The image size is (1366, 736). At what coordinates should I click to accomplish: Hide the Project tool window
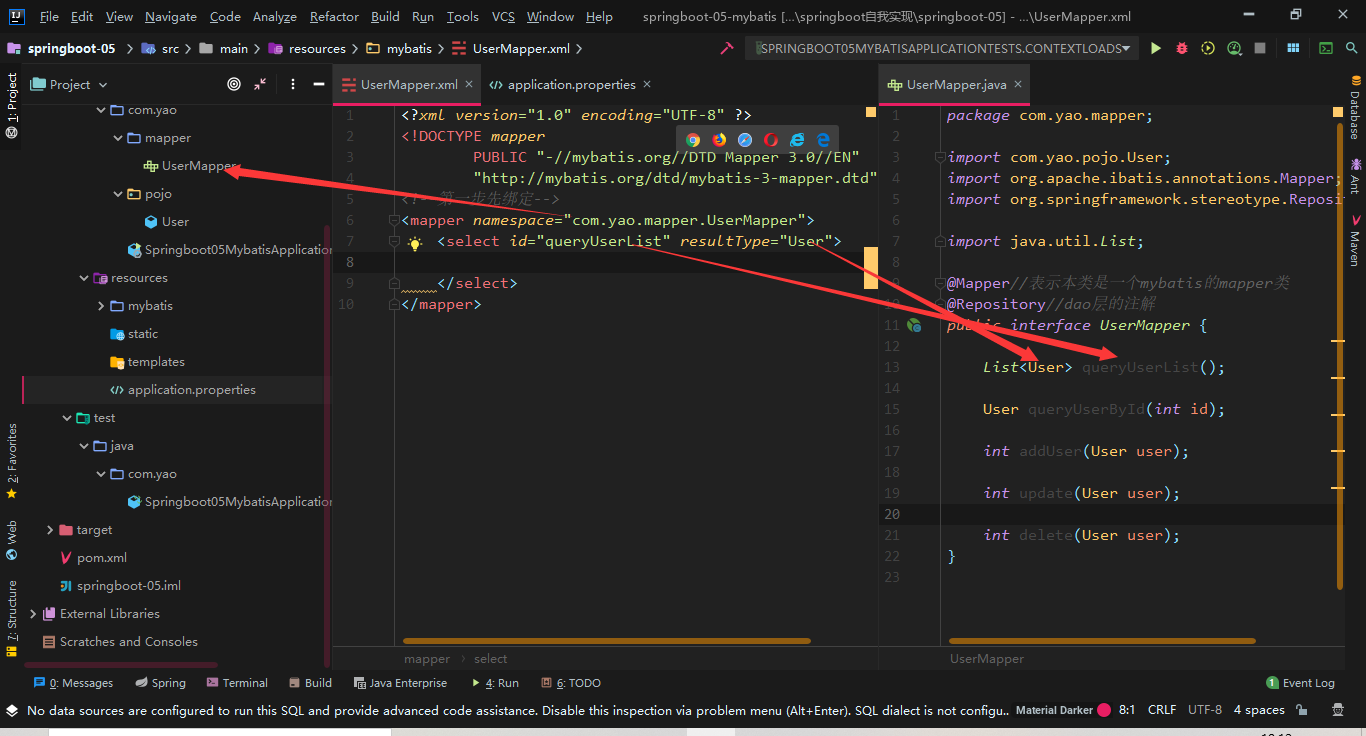coord(317,85)
